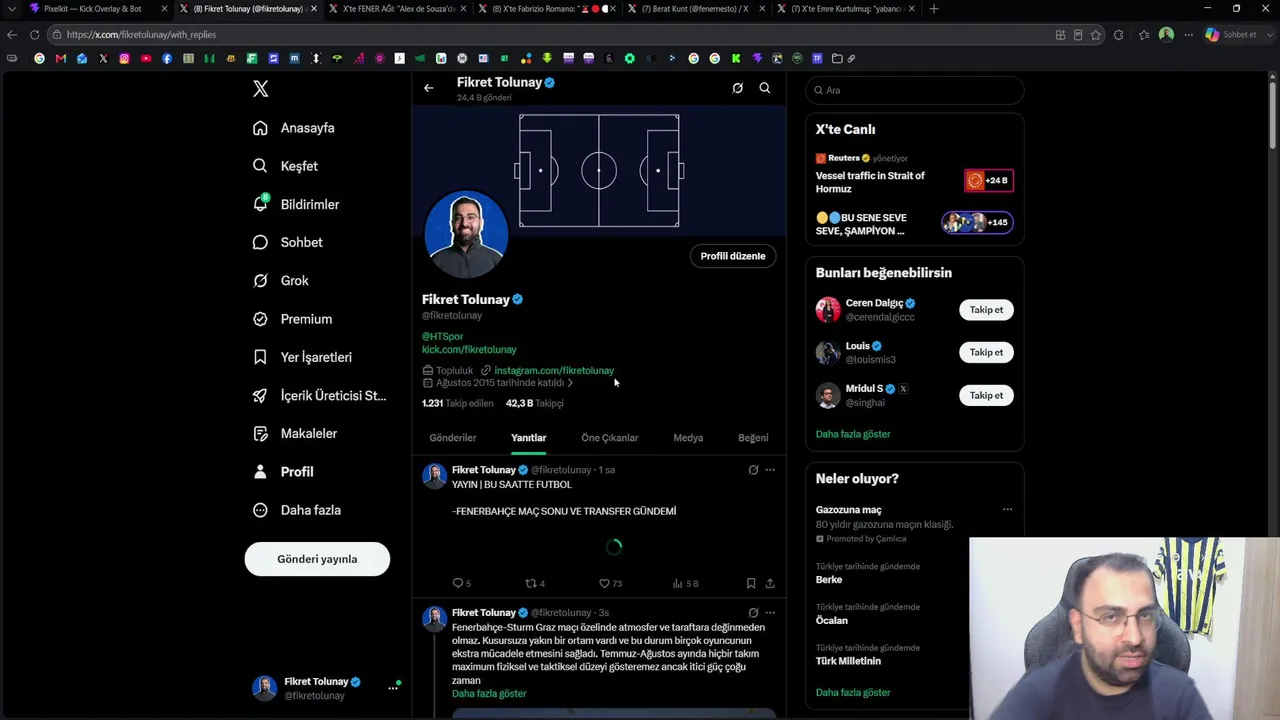
Task: Repost the YAYIN post
Action: click(535, 583)
